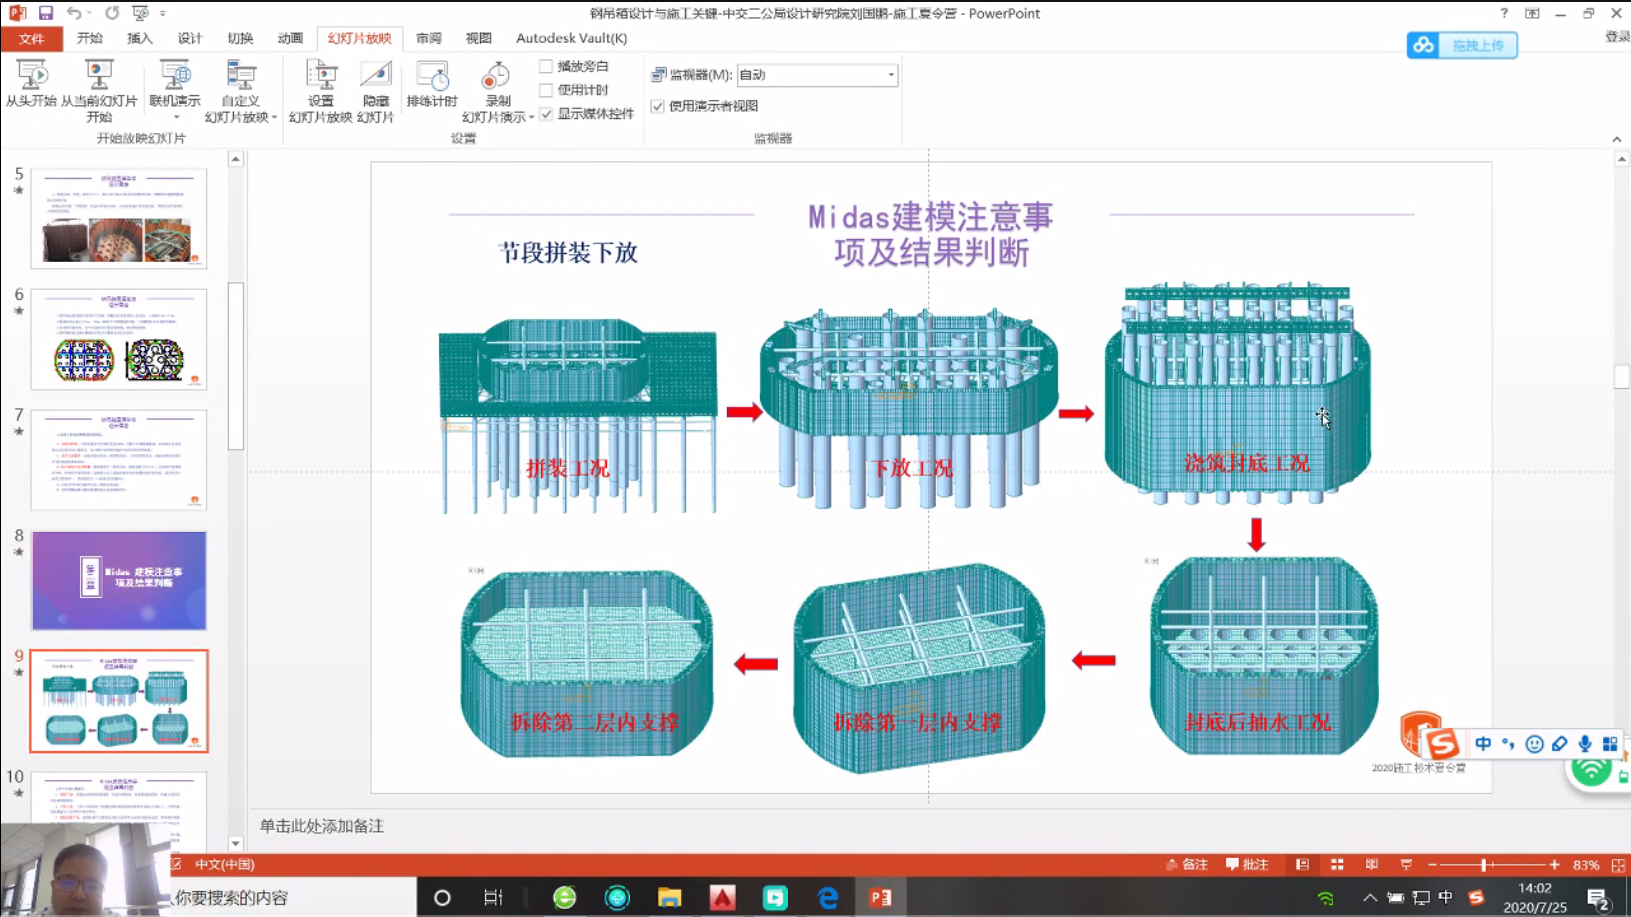1631x917 pixels.
Task: Switch to Reading view in status bar
Action: coord(1372,865)
